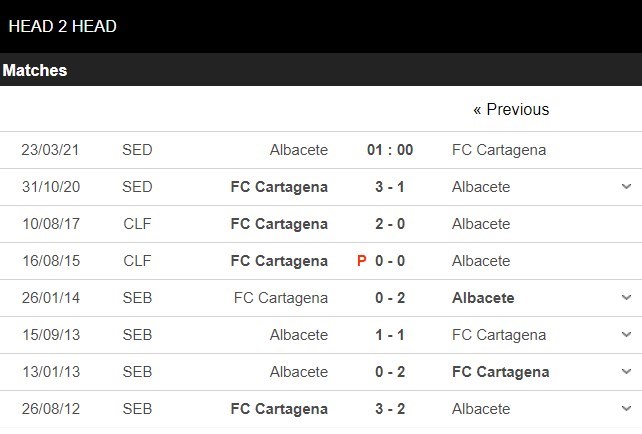Click bold Albacete winner on 26/01/14
The height and width of the screenshot is (434, 642).
tap(483, 298)
